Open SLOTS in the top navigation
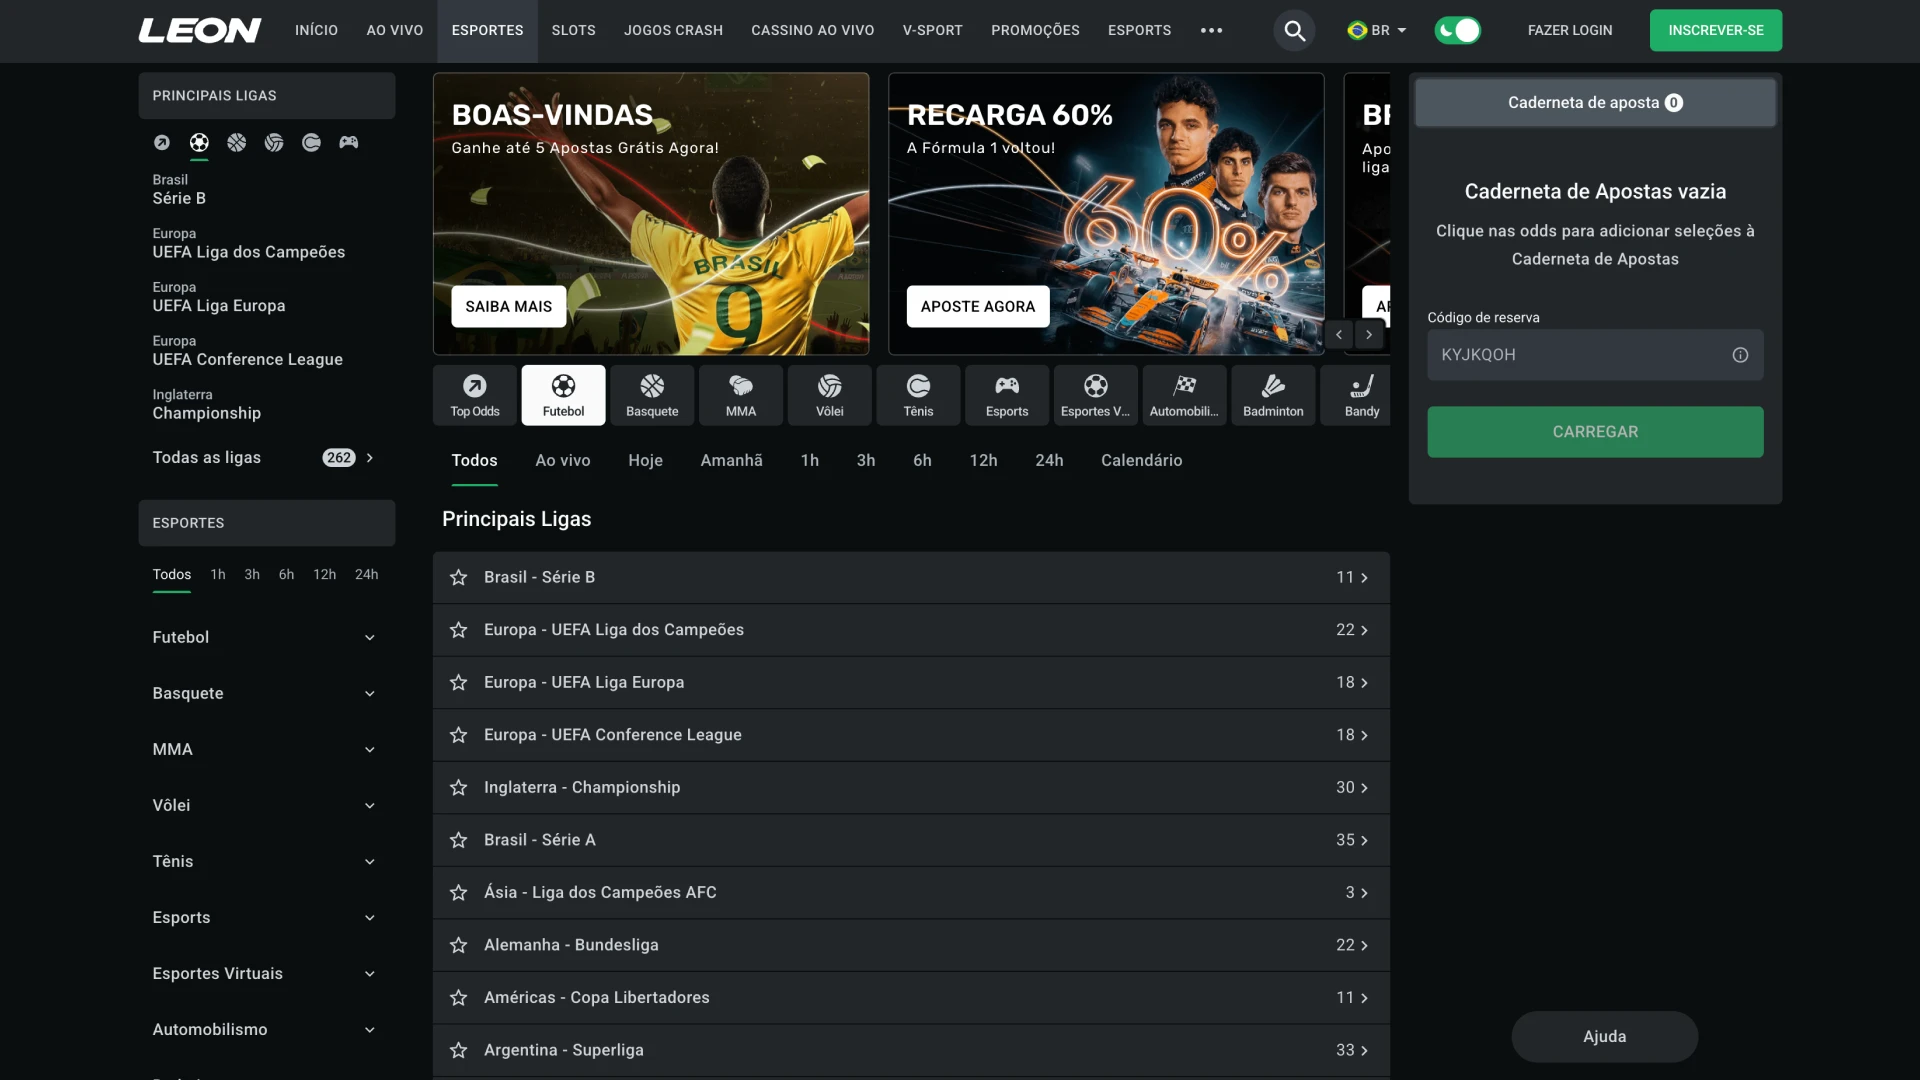1920x1080 pixels. pyautogui.click(x=574, y=31)
